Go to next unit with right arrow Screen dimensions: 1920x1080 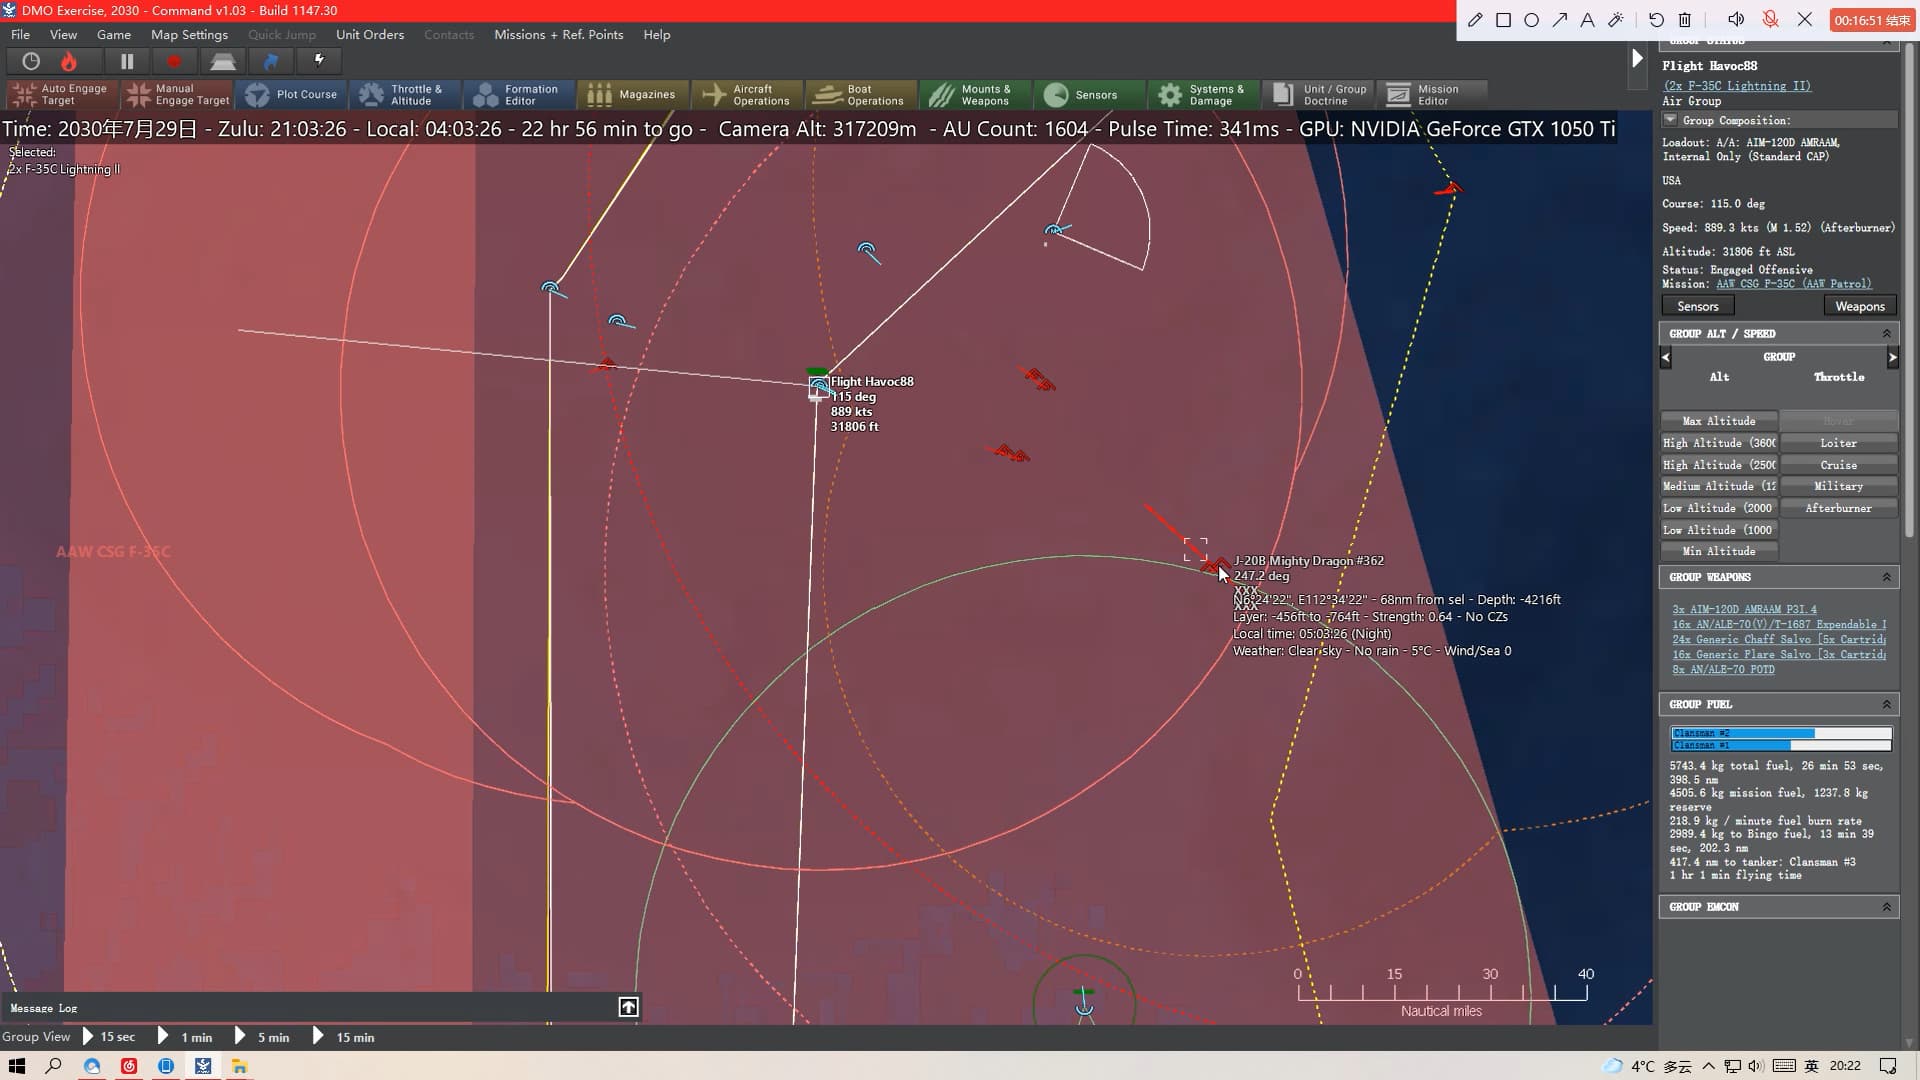coord(1892,357)
